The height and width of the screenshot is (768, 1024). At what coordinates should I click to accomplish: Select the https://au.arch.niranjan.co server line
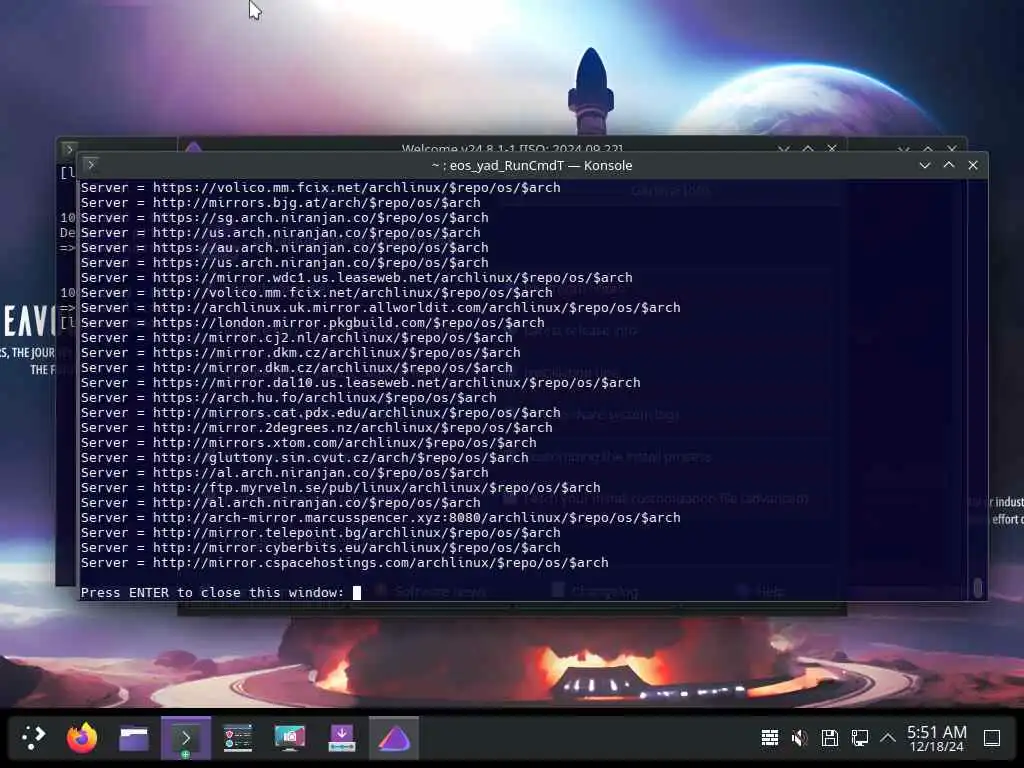(285, 248)
